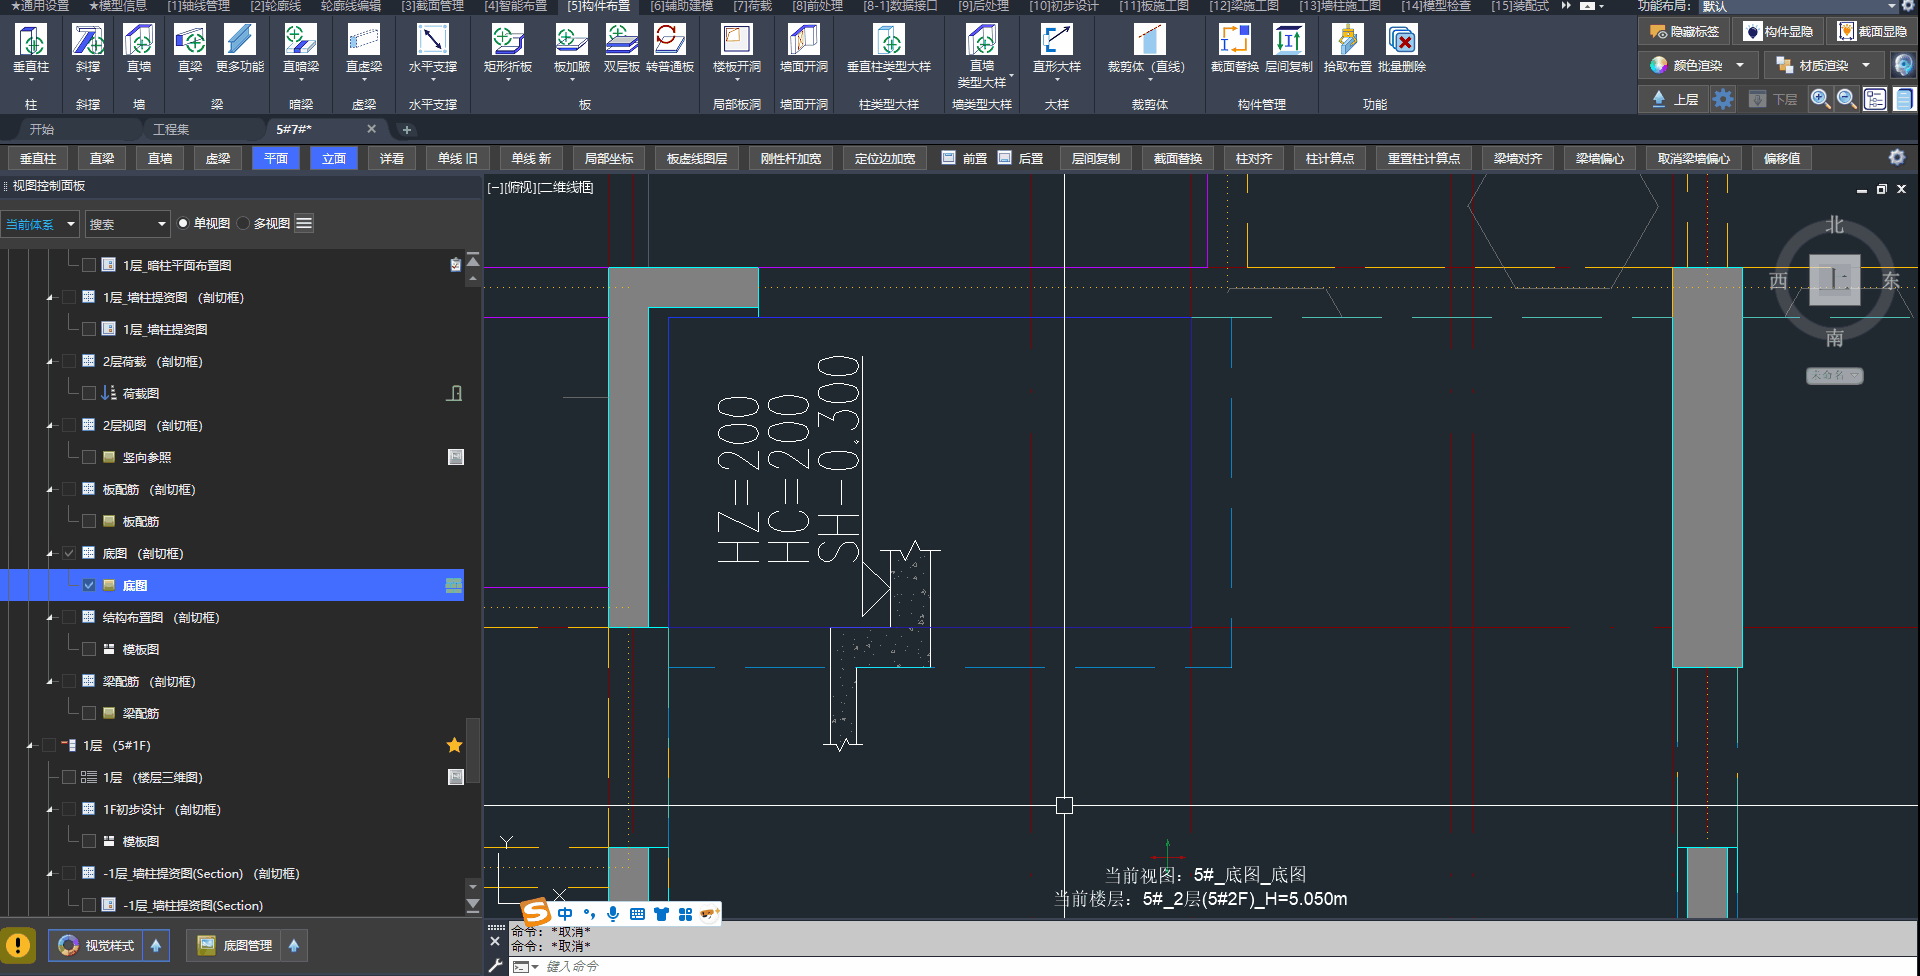Select the 多视图 multi-view radio button

243,224
